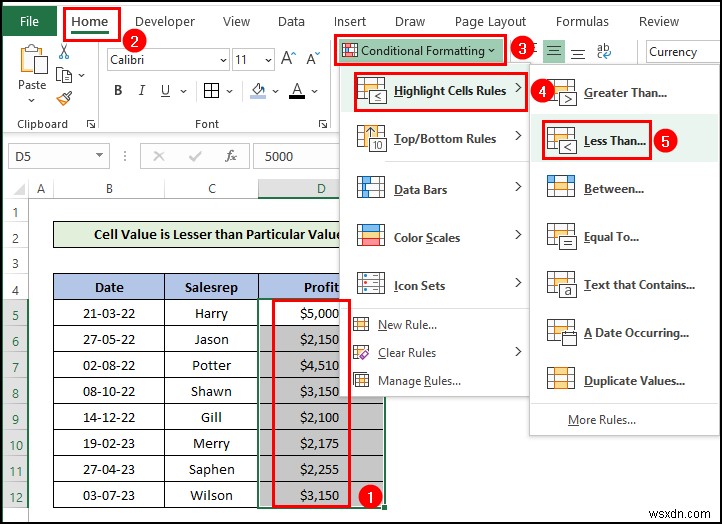This screenshot has height=524, width=722.
Task: Click the Insert Function fx icon
Action: 231,156
